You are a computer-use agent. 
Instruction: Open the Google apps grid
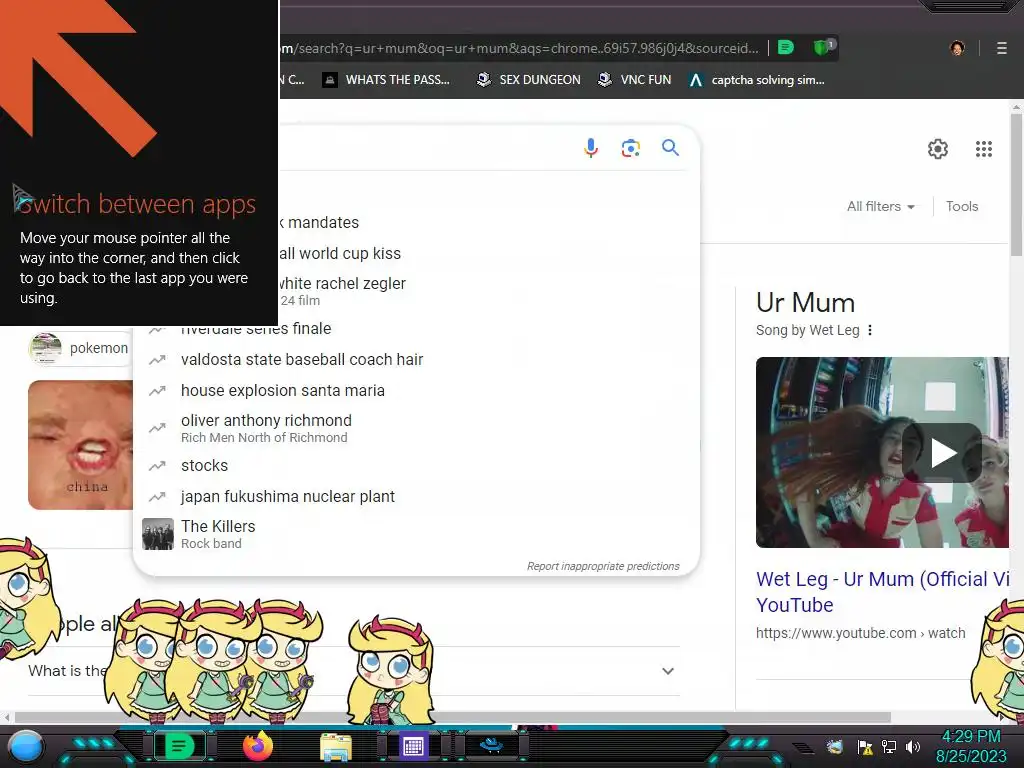pyautogui.click(x=984, y=149)
